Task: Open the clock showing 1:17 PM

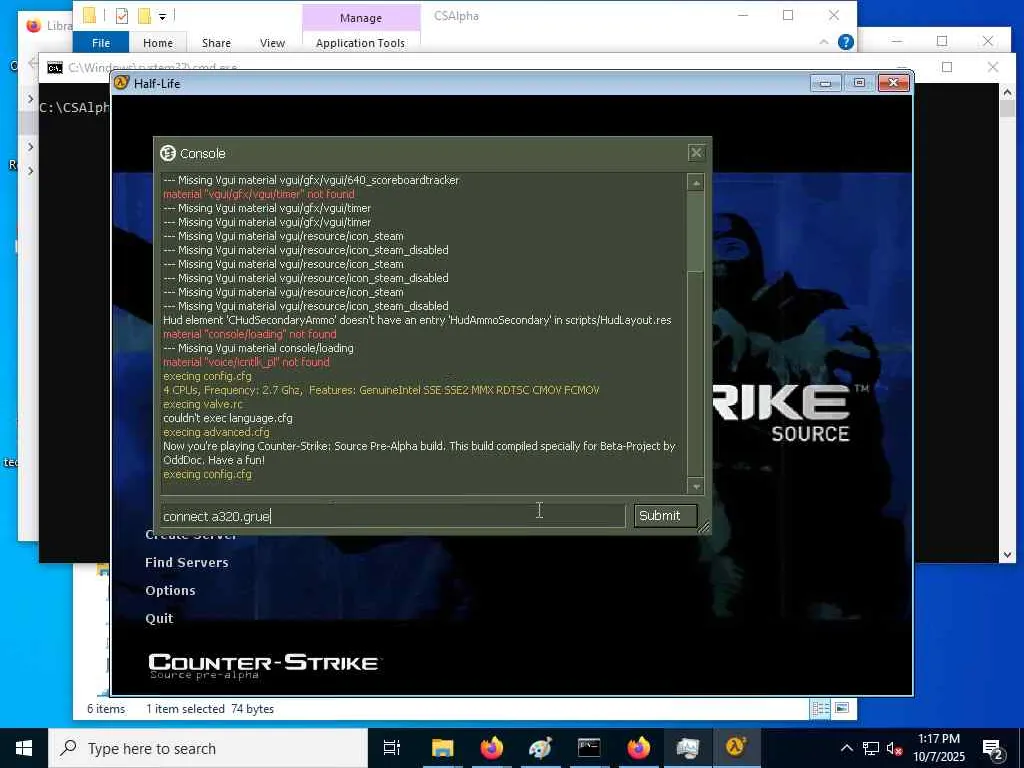Action: click(x=938, y=748)
